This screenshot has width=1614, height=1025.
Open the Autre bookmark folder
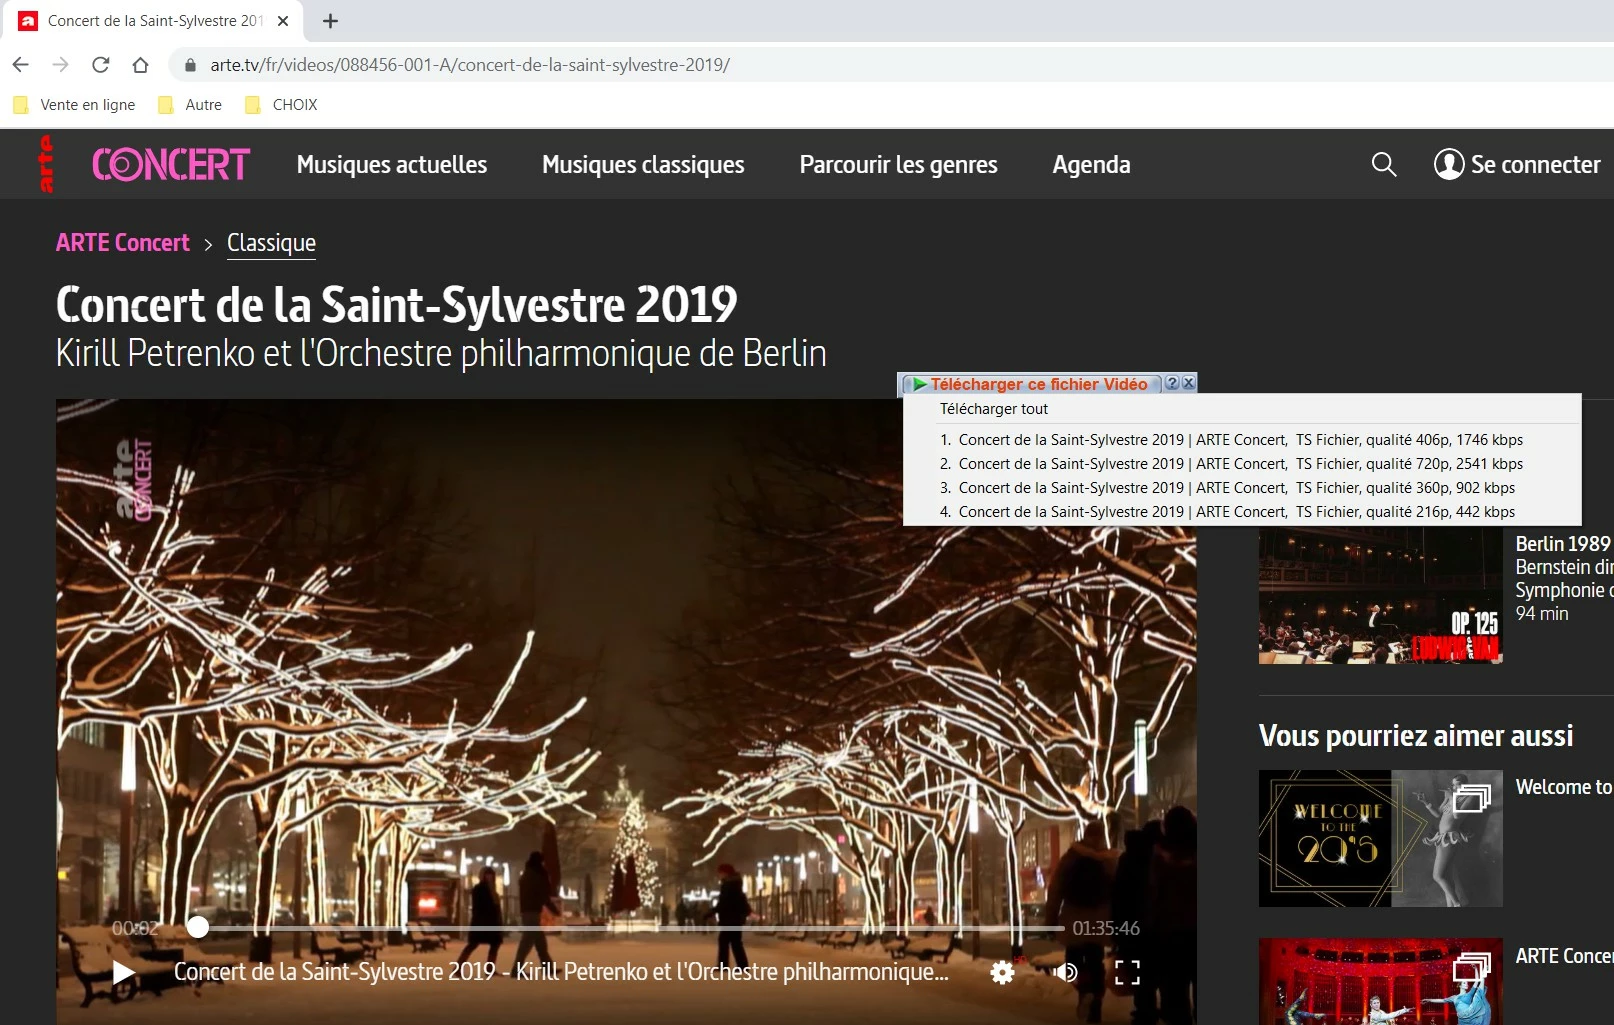click(x=191, y=105)
